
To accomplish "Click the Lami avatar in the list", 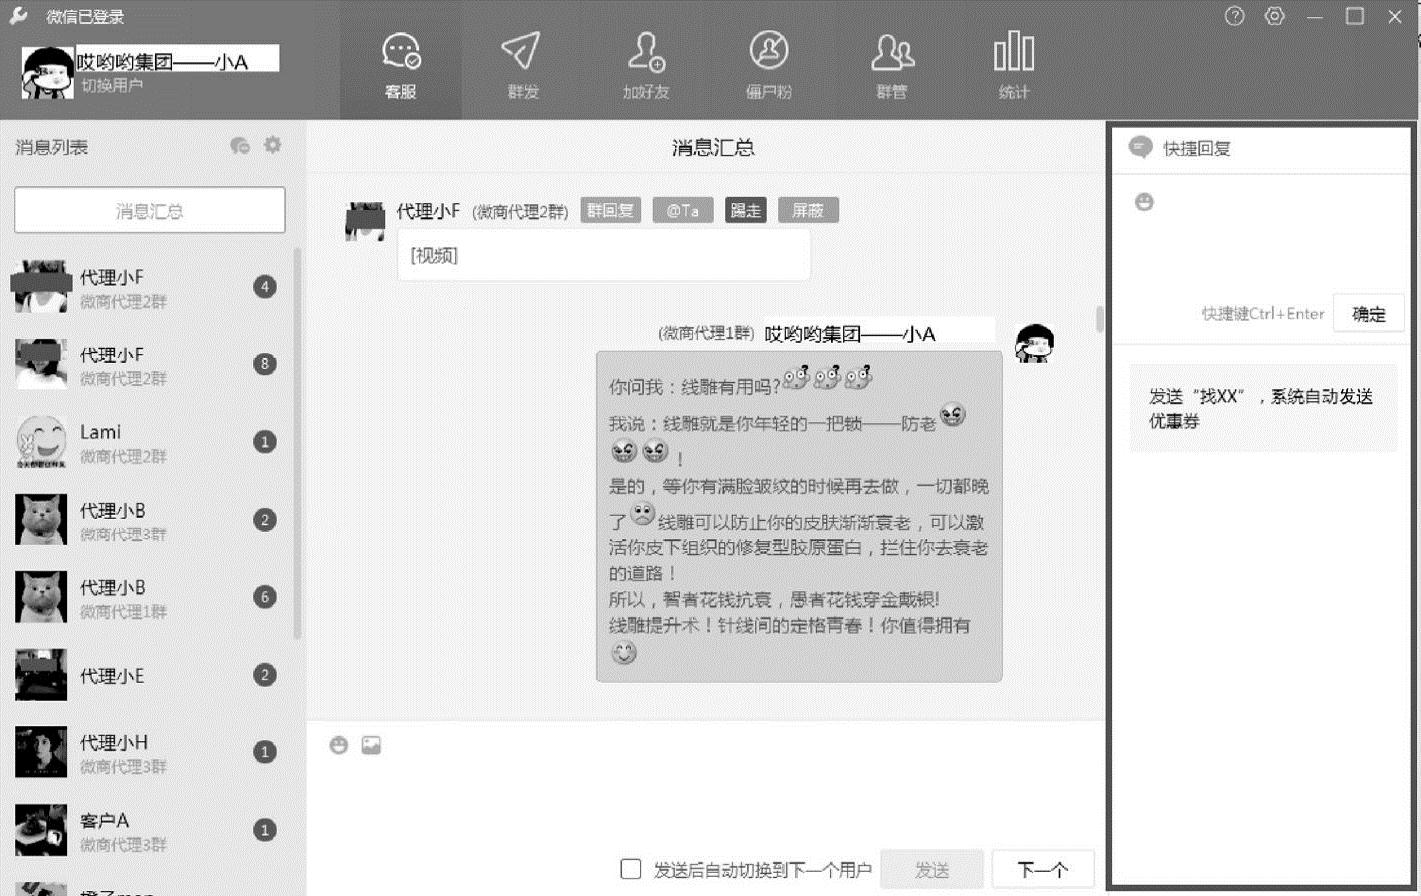I will 41,442.
